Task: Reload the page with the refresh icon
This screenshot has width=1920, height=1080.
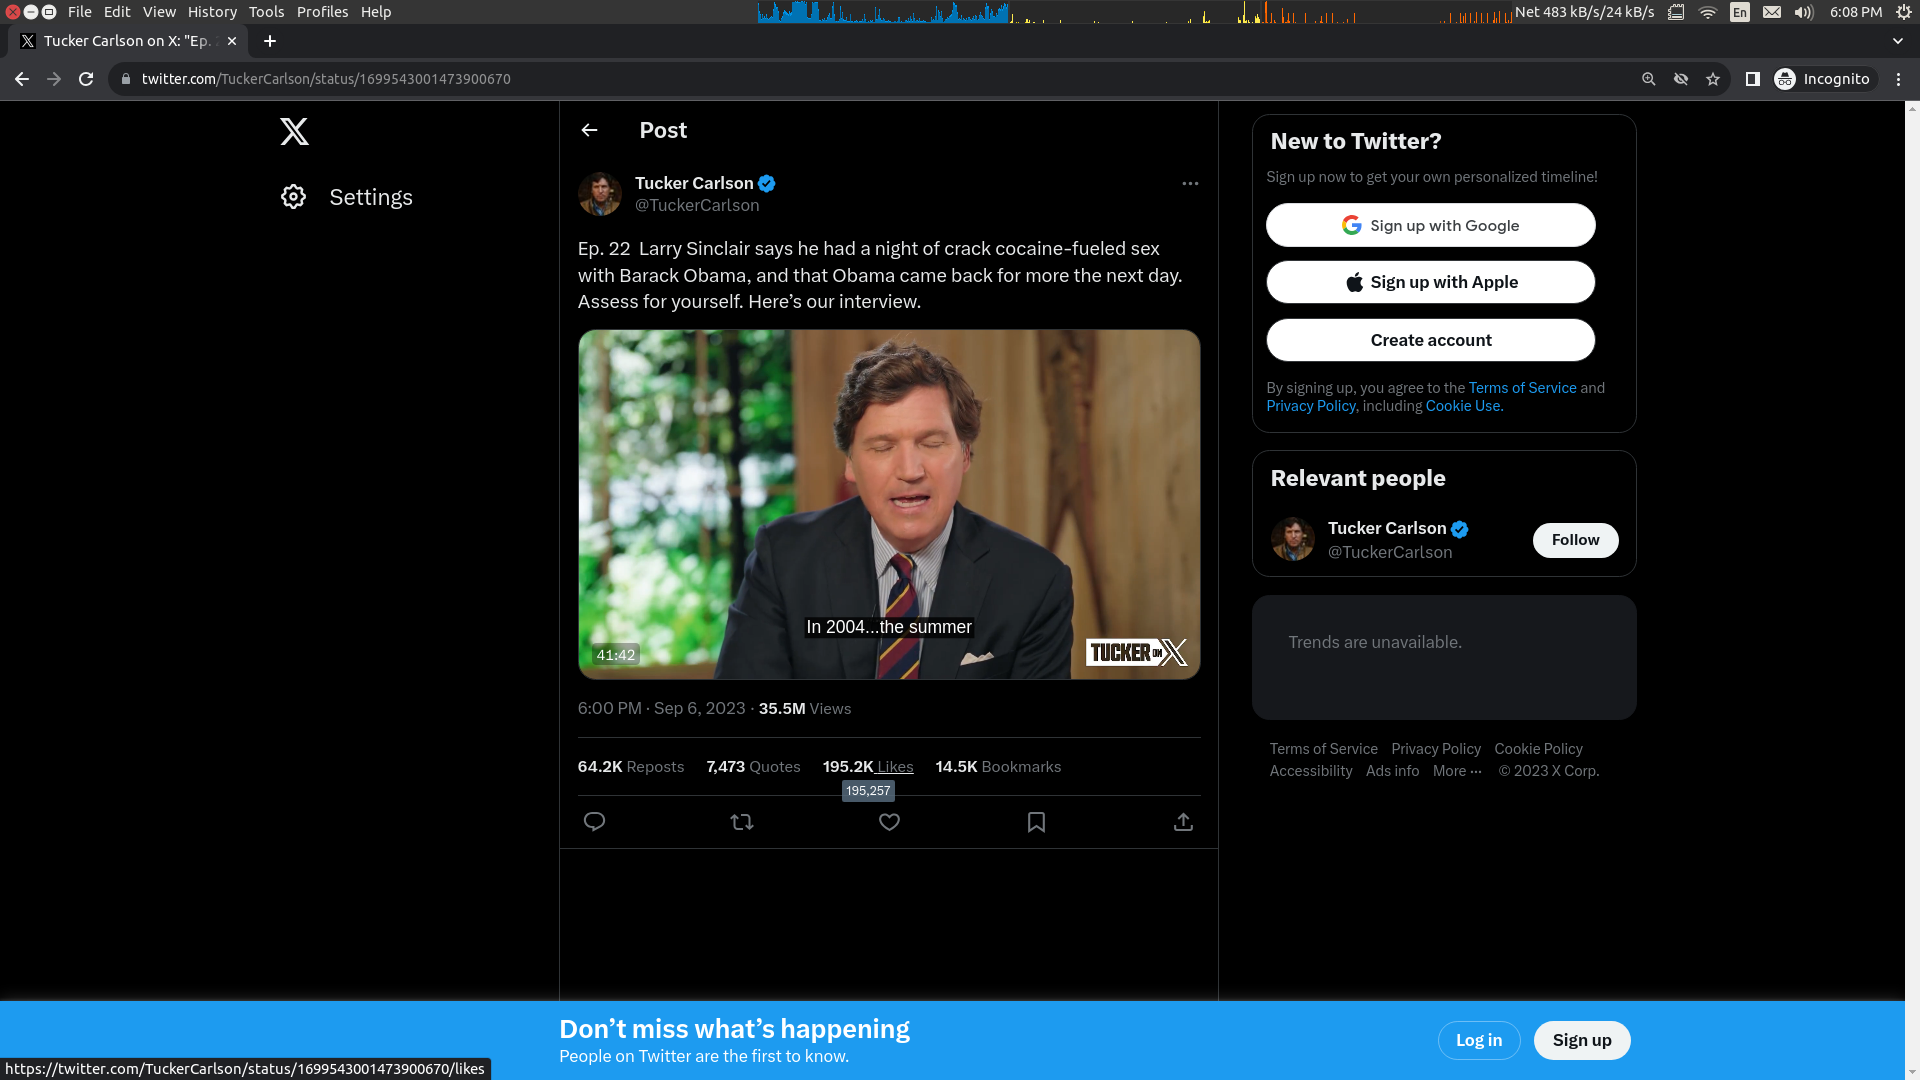Action: [x=86, y=79]
